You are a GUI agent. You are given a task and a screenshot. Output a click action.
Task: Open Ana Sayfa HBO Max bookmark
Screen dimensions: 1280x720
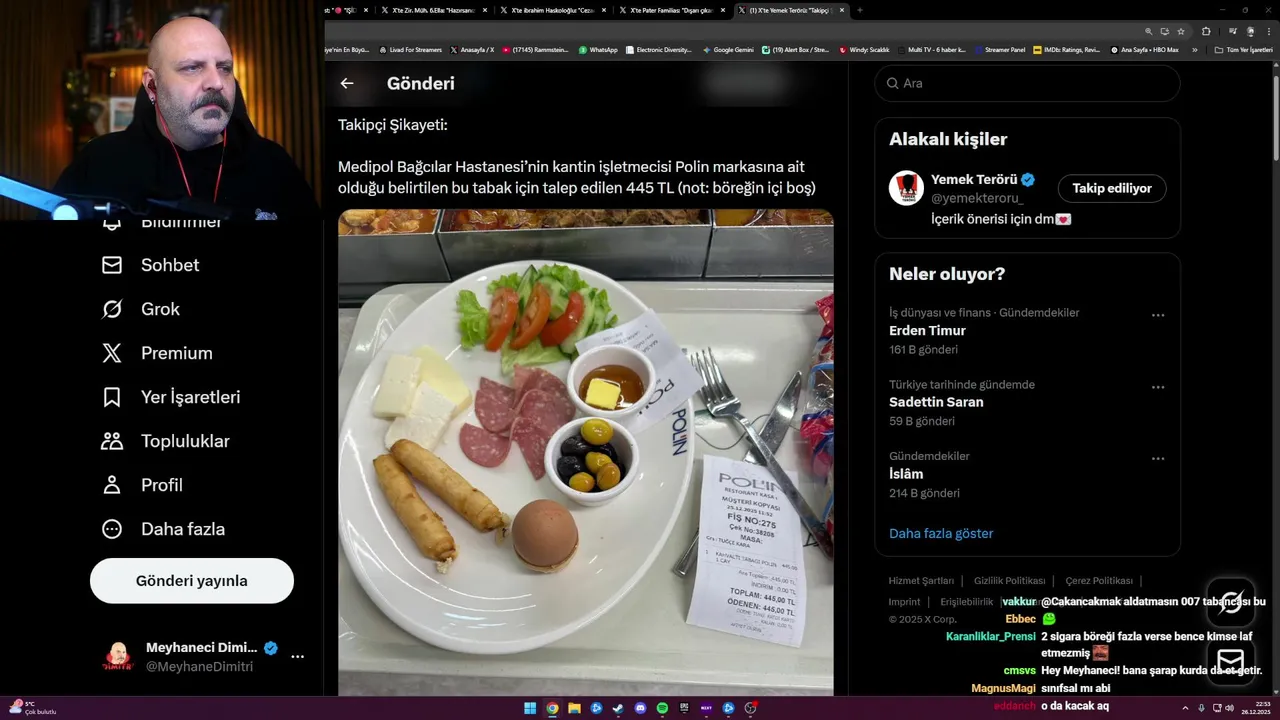[x=1144, y=50]
